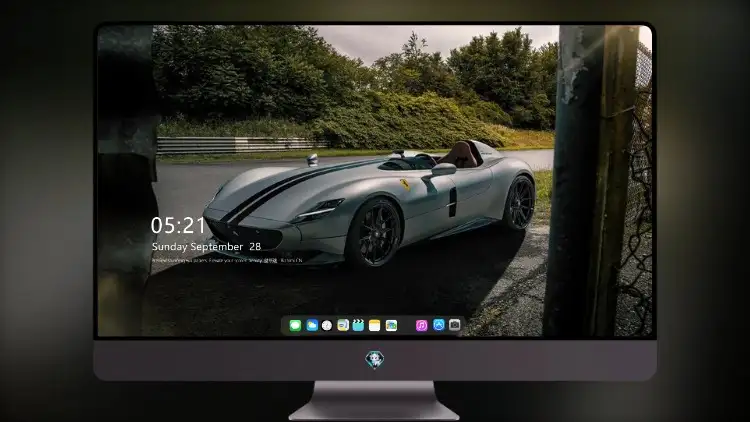This screenshot has width=750, height=422.
Task: Open the blue App Store icon
Action: coord(439,325)
